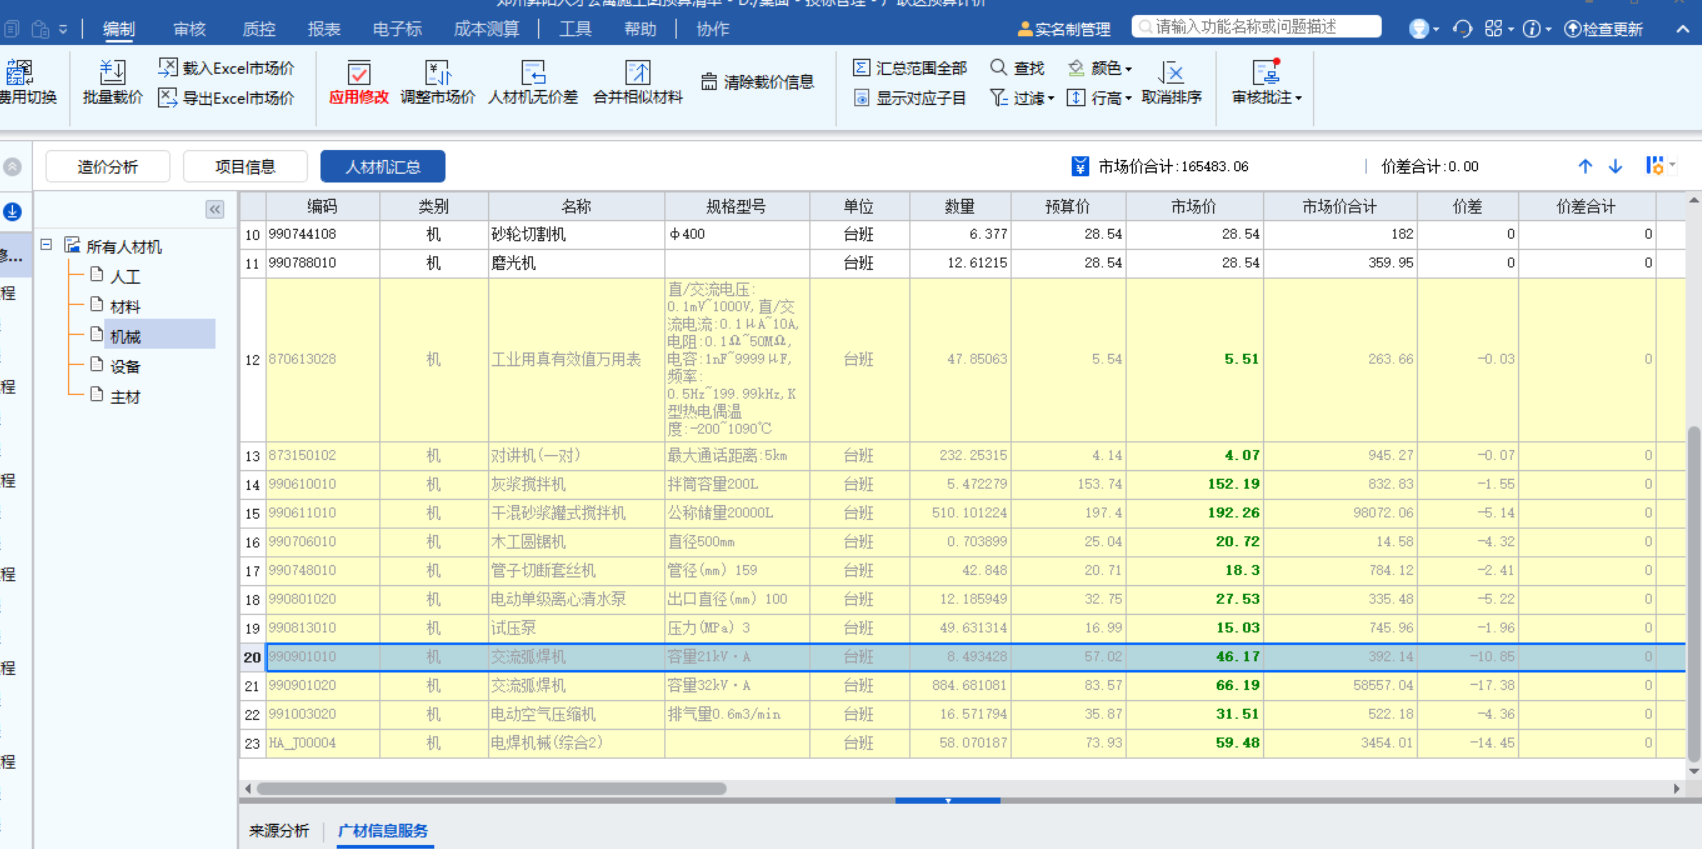Open the 审核 menu tab
1702x849 pixels.
[x=189, y=29]
